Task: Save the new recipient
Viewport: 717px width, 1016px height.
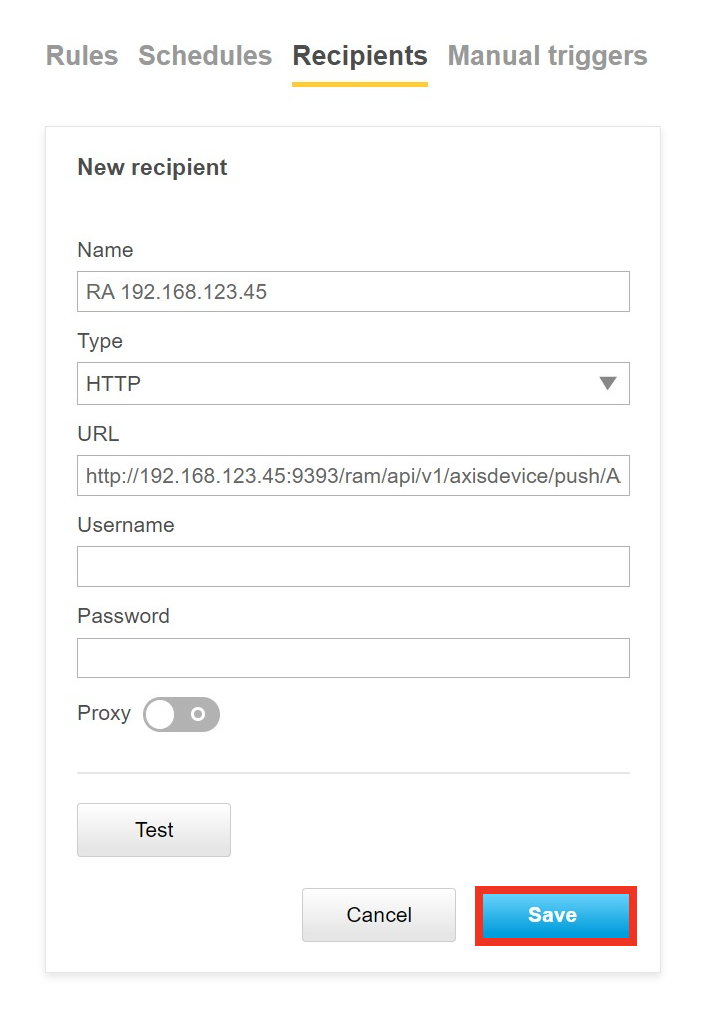Action: tap(556, 915)
